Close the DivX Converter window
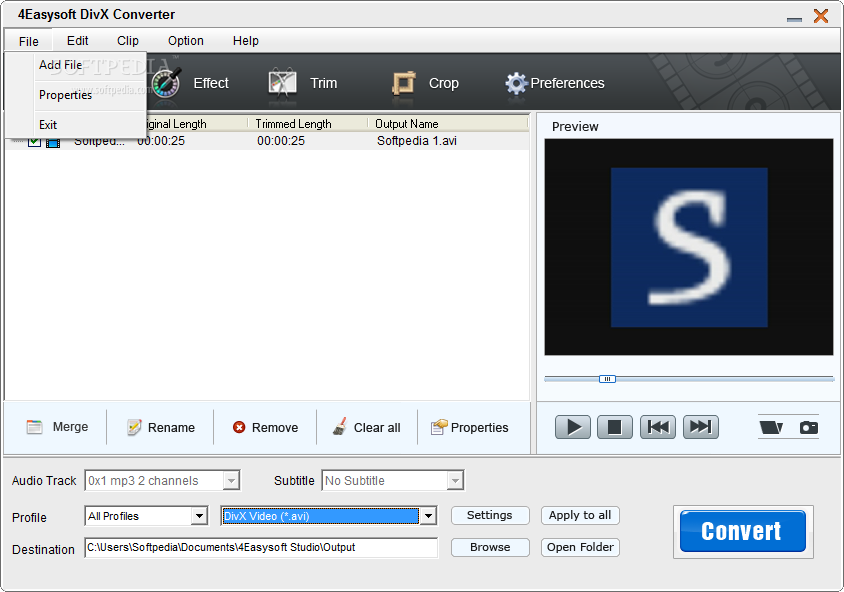The image size is (844, 592). tap(821, 16)
